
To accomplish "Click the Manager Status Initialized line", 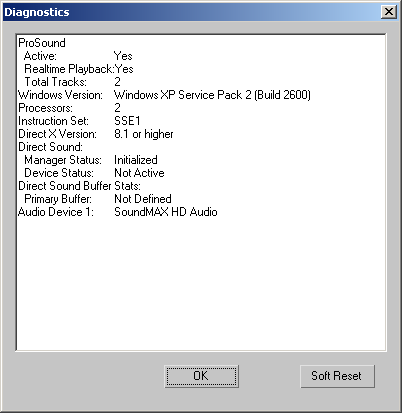I will point(91,160).
